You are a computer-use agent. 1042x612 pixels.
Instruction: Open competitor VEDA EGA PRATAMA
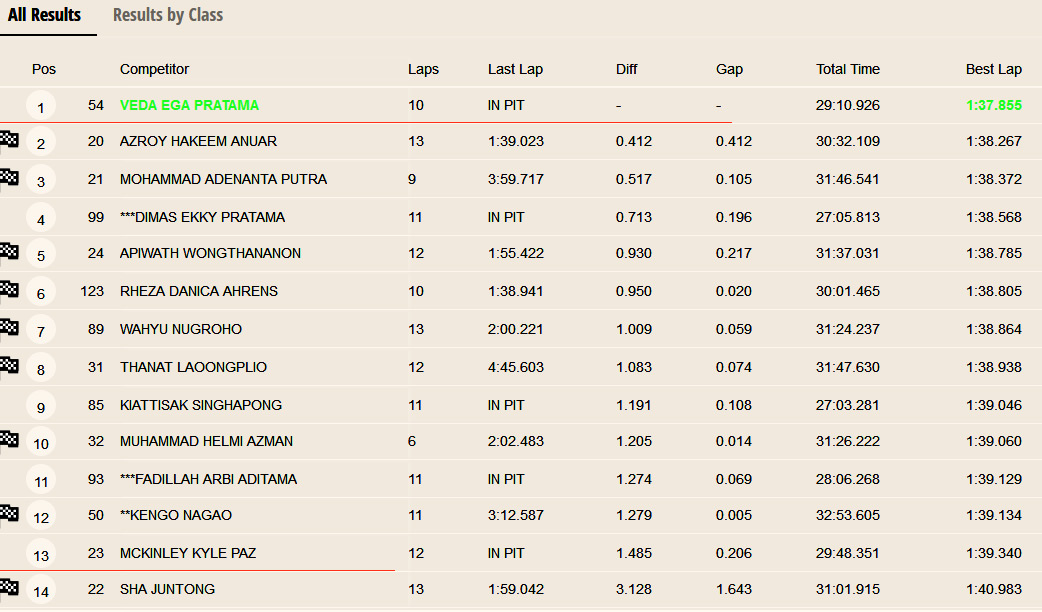tap(189, 105)
